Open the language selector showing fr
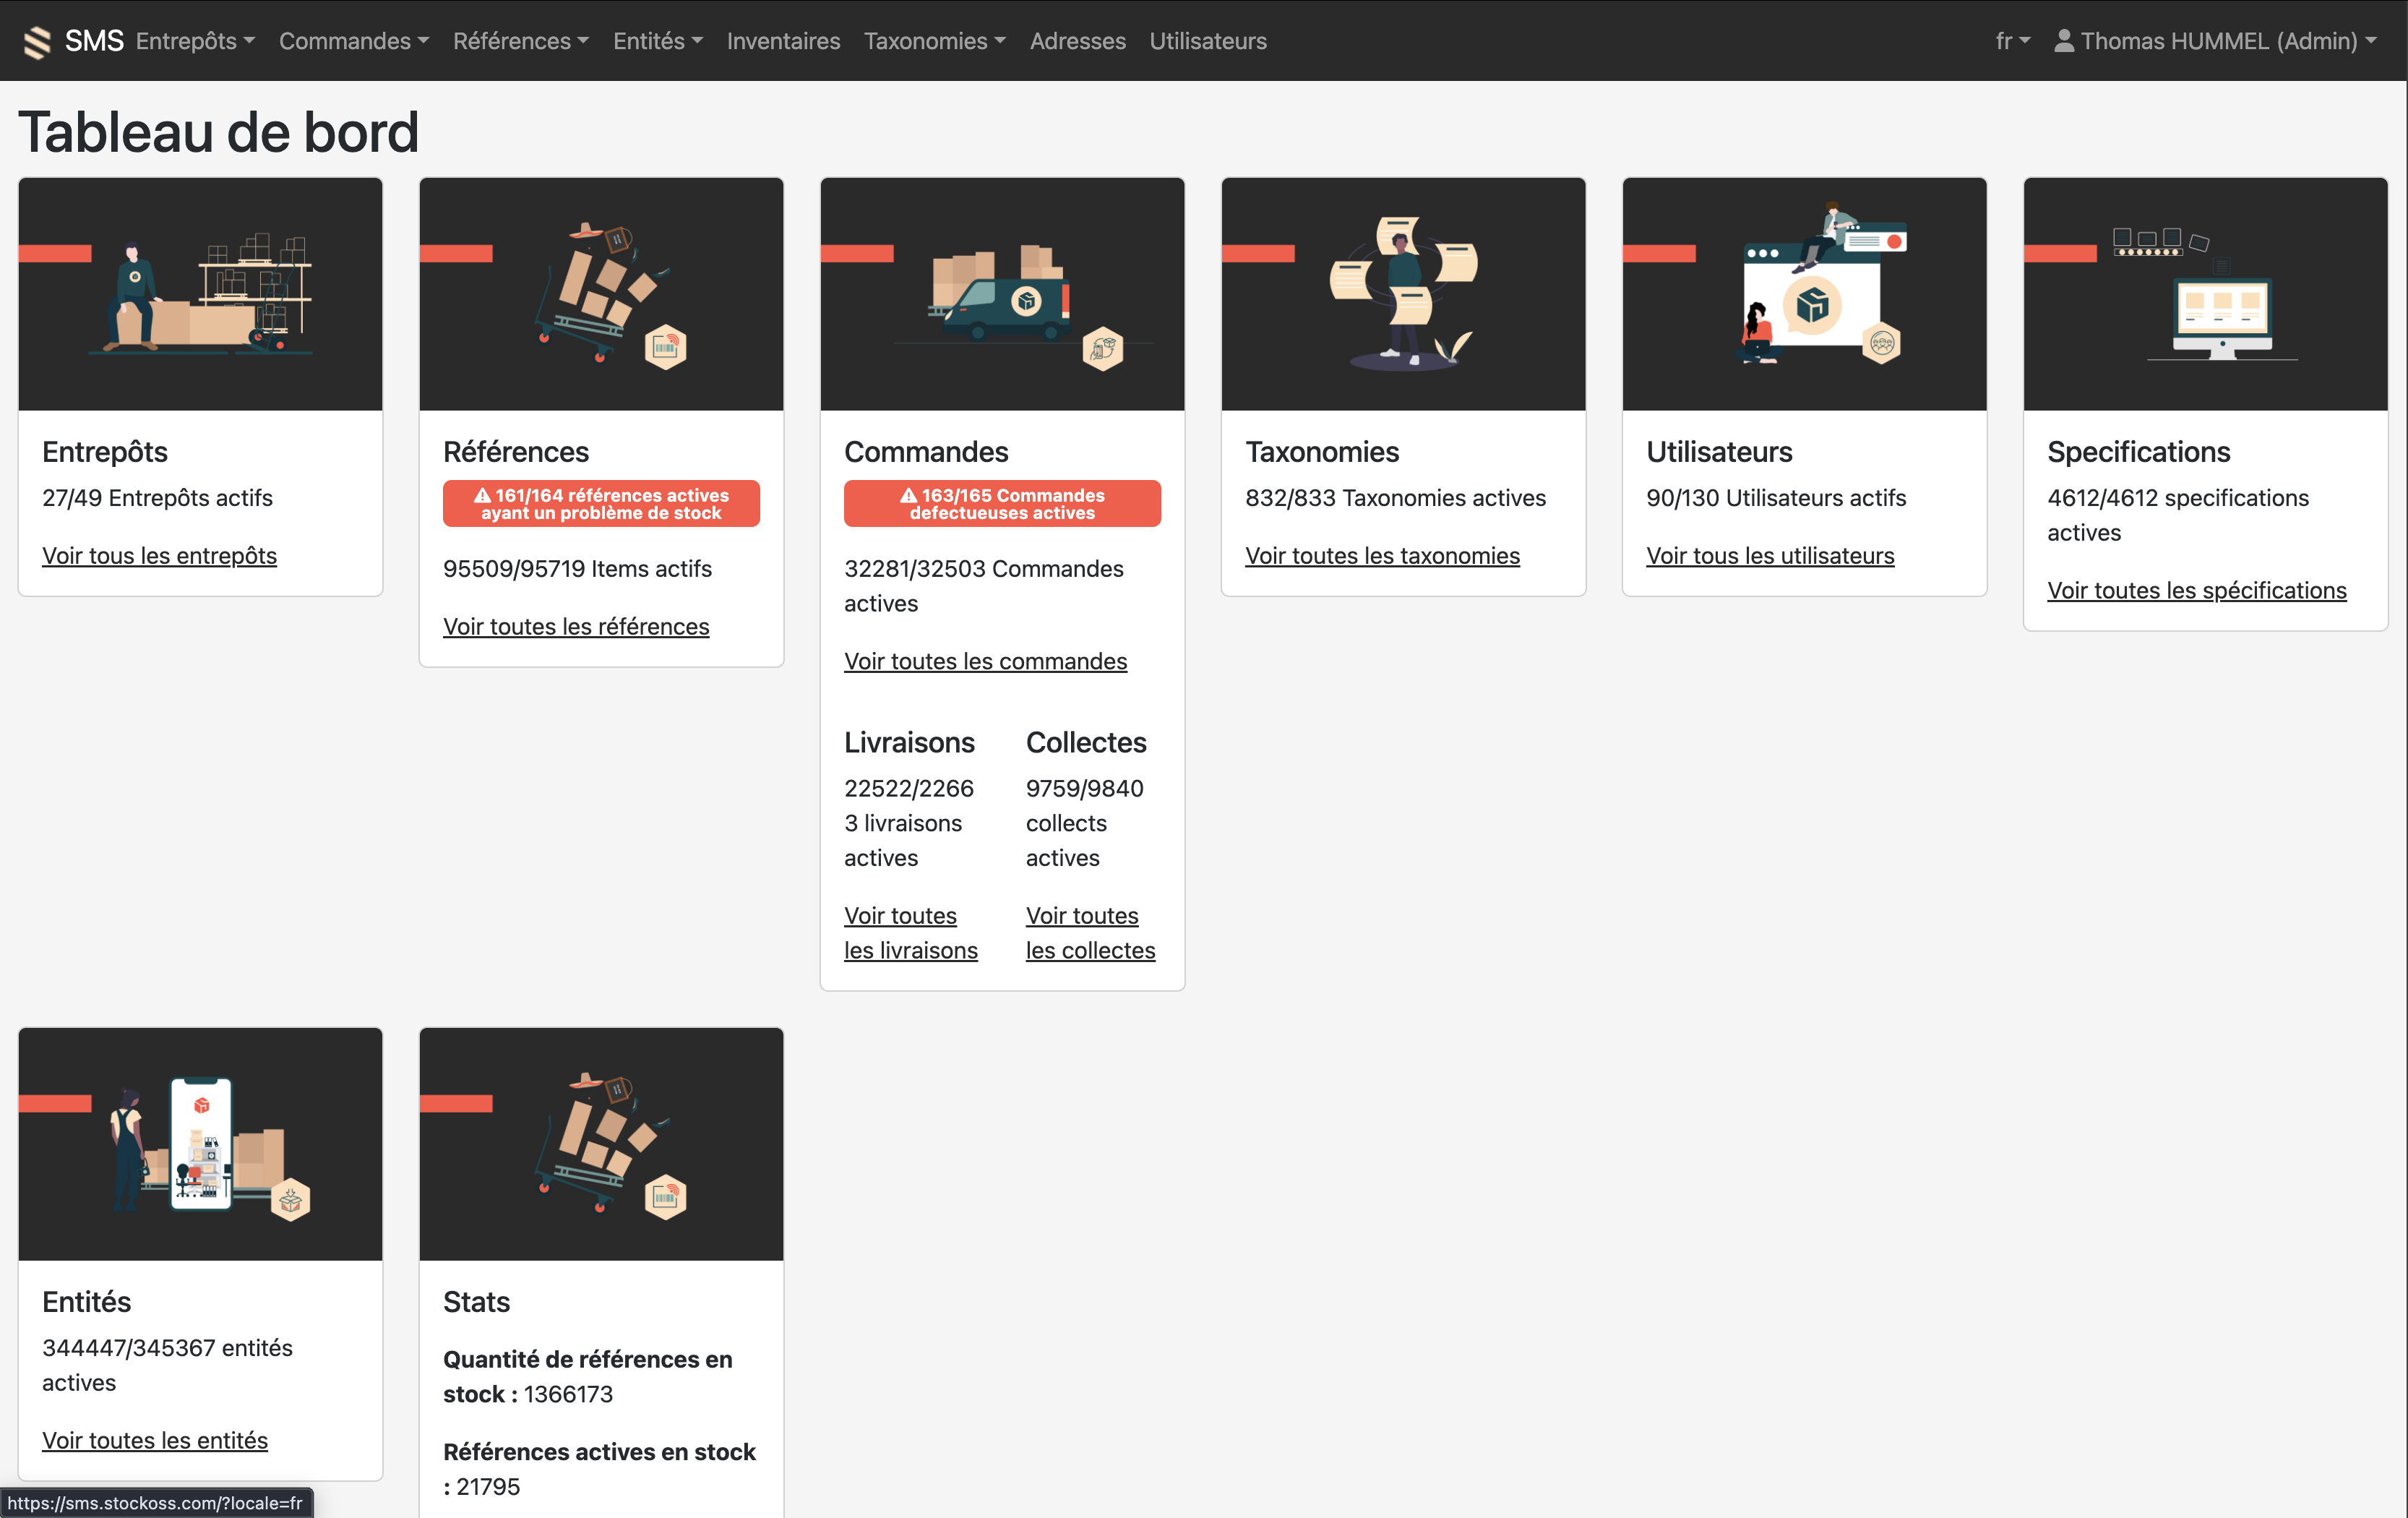The width and height of the screenshot is (2408, 1518). 2011,41
